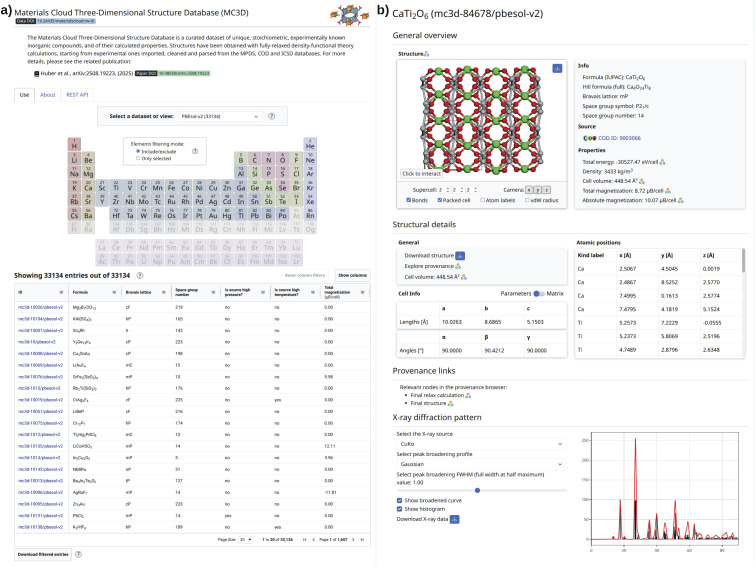
Task: Go to the next table page
Action: click(x=353, y=540)
